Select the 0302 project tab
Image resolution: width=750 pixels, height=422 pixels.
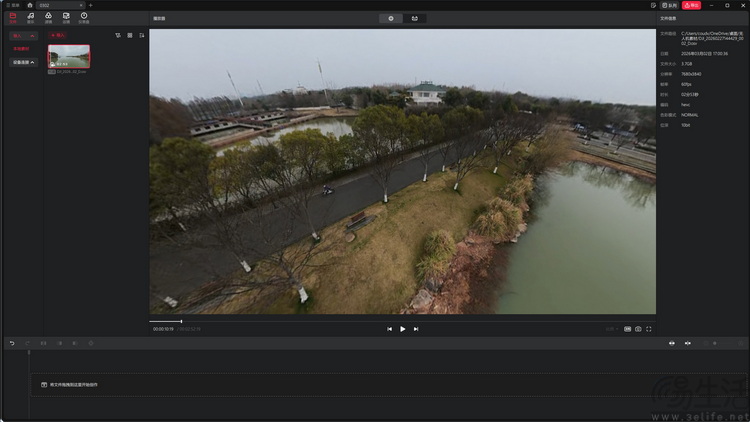point(60,5)
